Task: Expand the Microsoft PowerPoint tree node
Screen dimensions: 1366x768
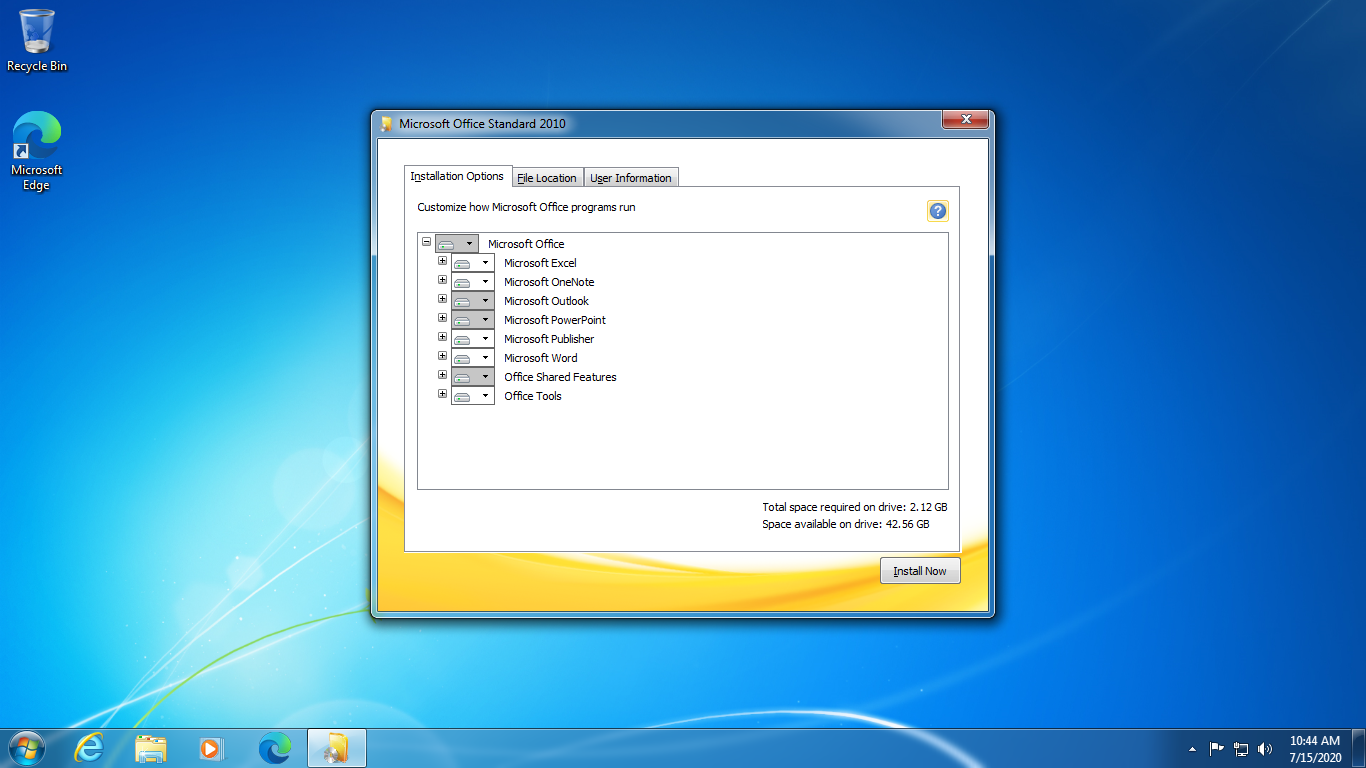Action: pyautogui.click(x=443, y=318)
